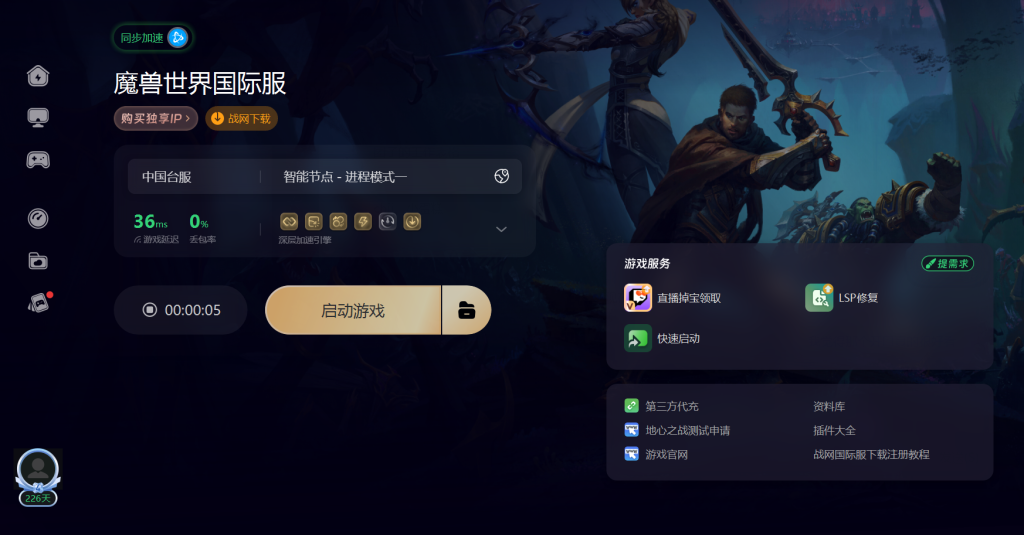
Task: Open game folder icon beside 启动游戏
Action: click(466, 310)
